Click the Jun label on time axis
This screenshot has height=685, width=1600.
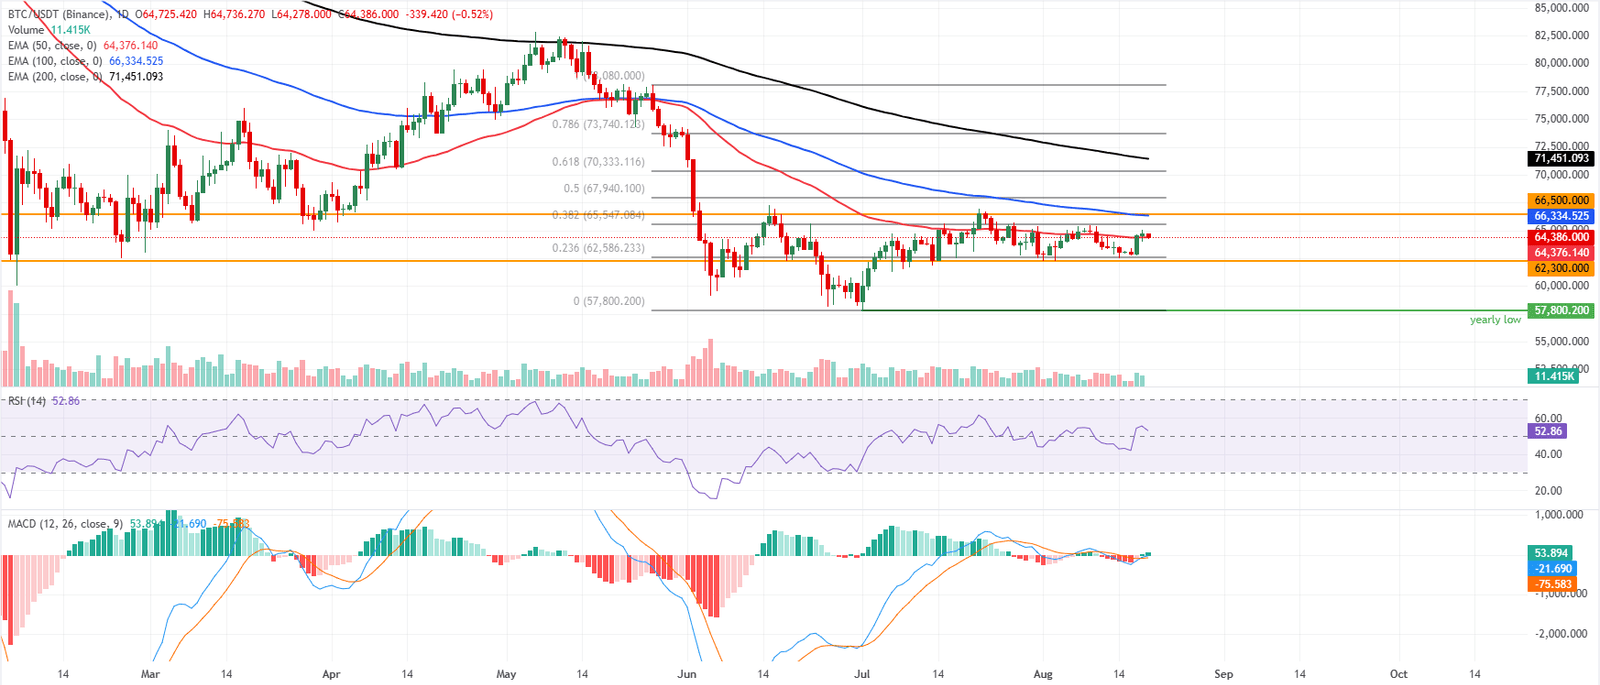(687, 674)
